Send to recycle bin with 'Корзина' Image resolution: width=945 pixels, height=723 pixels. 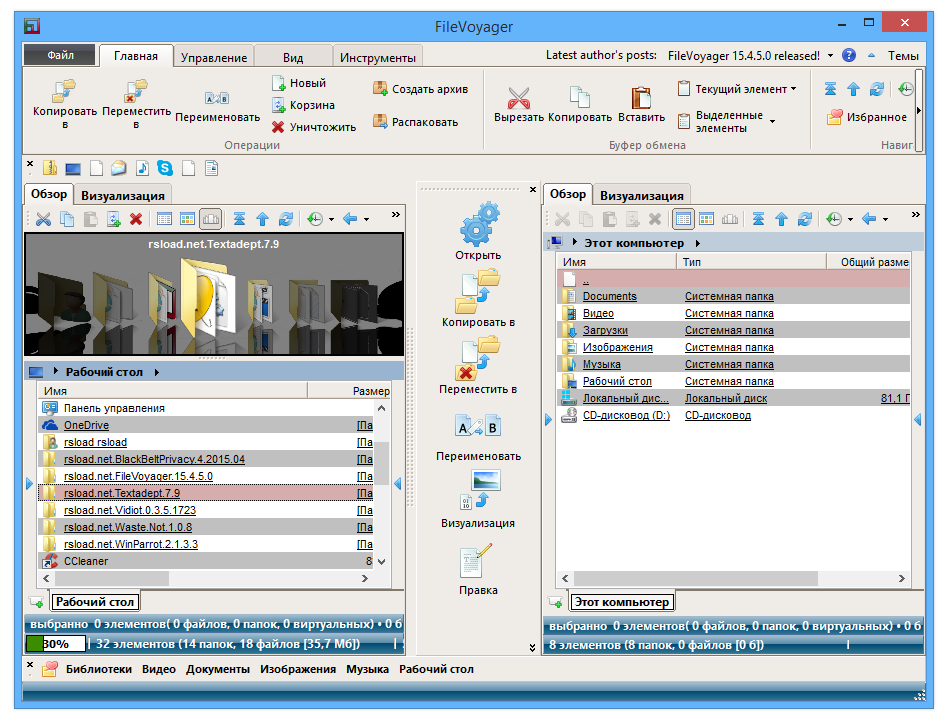303,105
